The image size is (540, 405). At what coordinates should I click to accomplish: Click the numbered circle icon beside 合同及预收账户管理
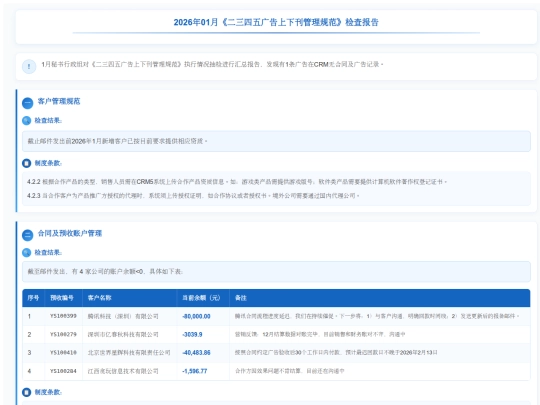tap(28, 235)
